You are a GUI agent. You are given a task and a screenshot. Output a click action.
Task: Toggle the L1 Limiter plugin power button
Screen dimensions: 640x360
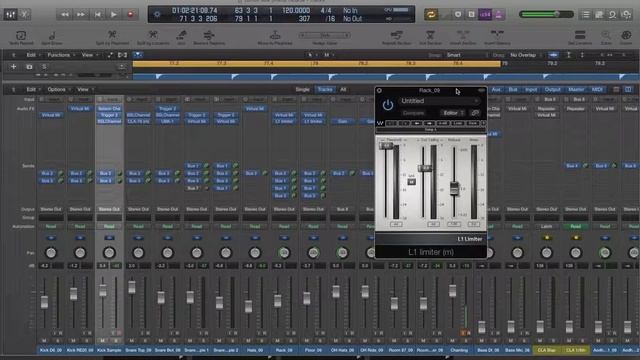coord(388,105)
